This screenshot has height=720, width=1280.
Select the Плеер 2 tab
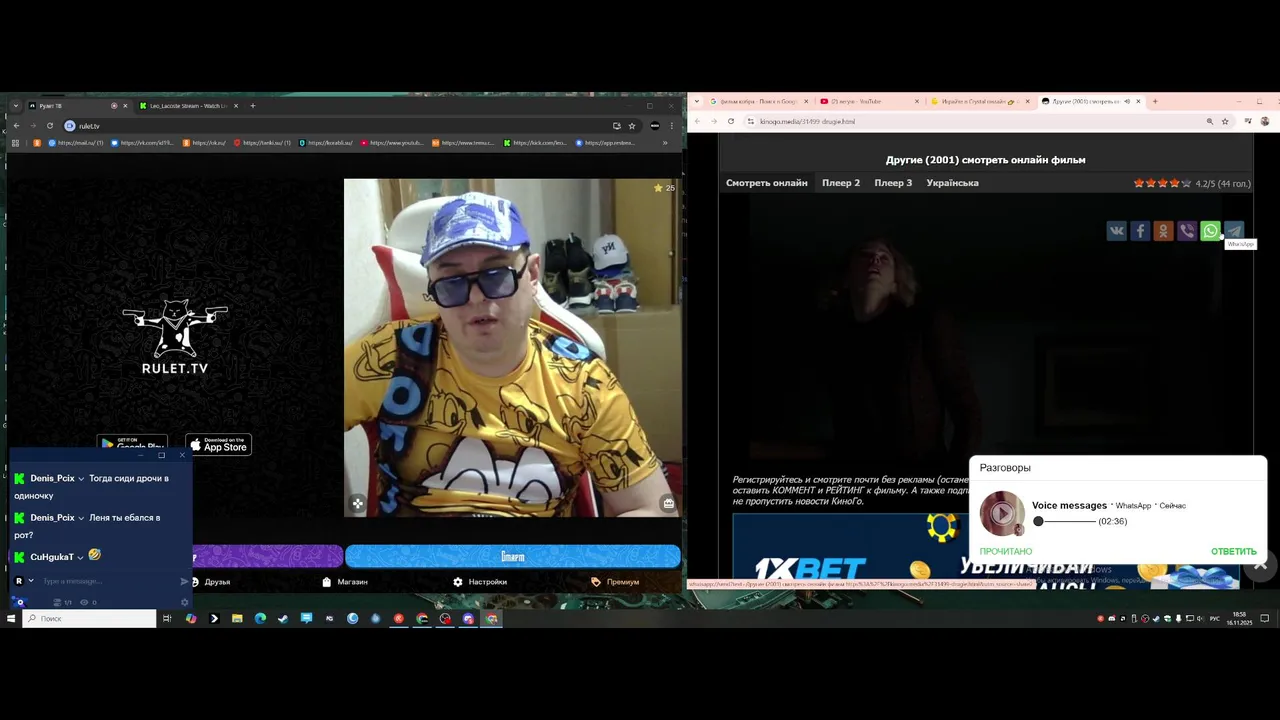click(841, 183)
